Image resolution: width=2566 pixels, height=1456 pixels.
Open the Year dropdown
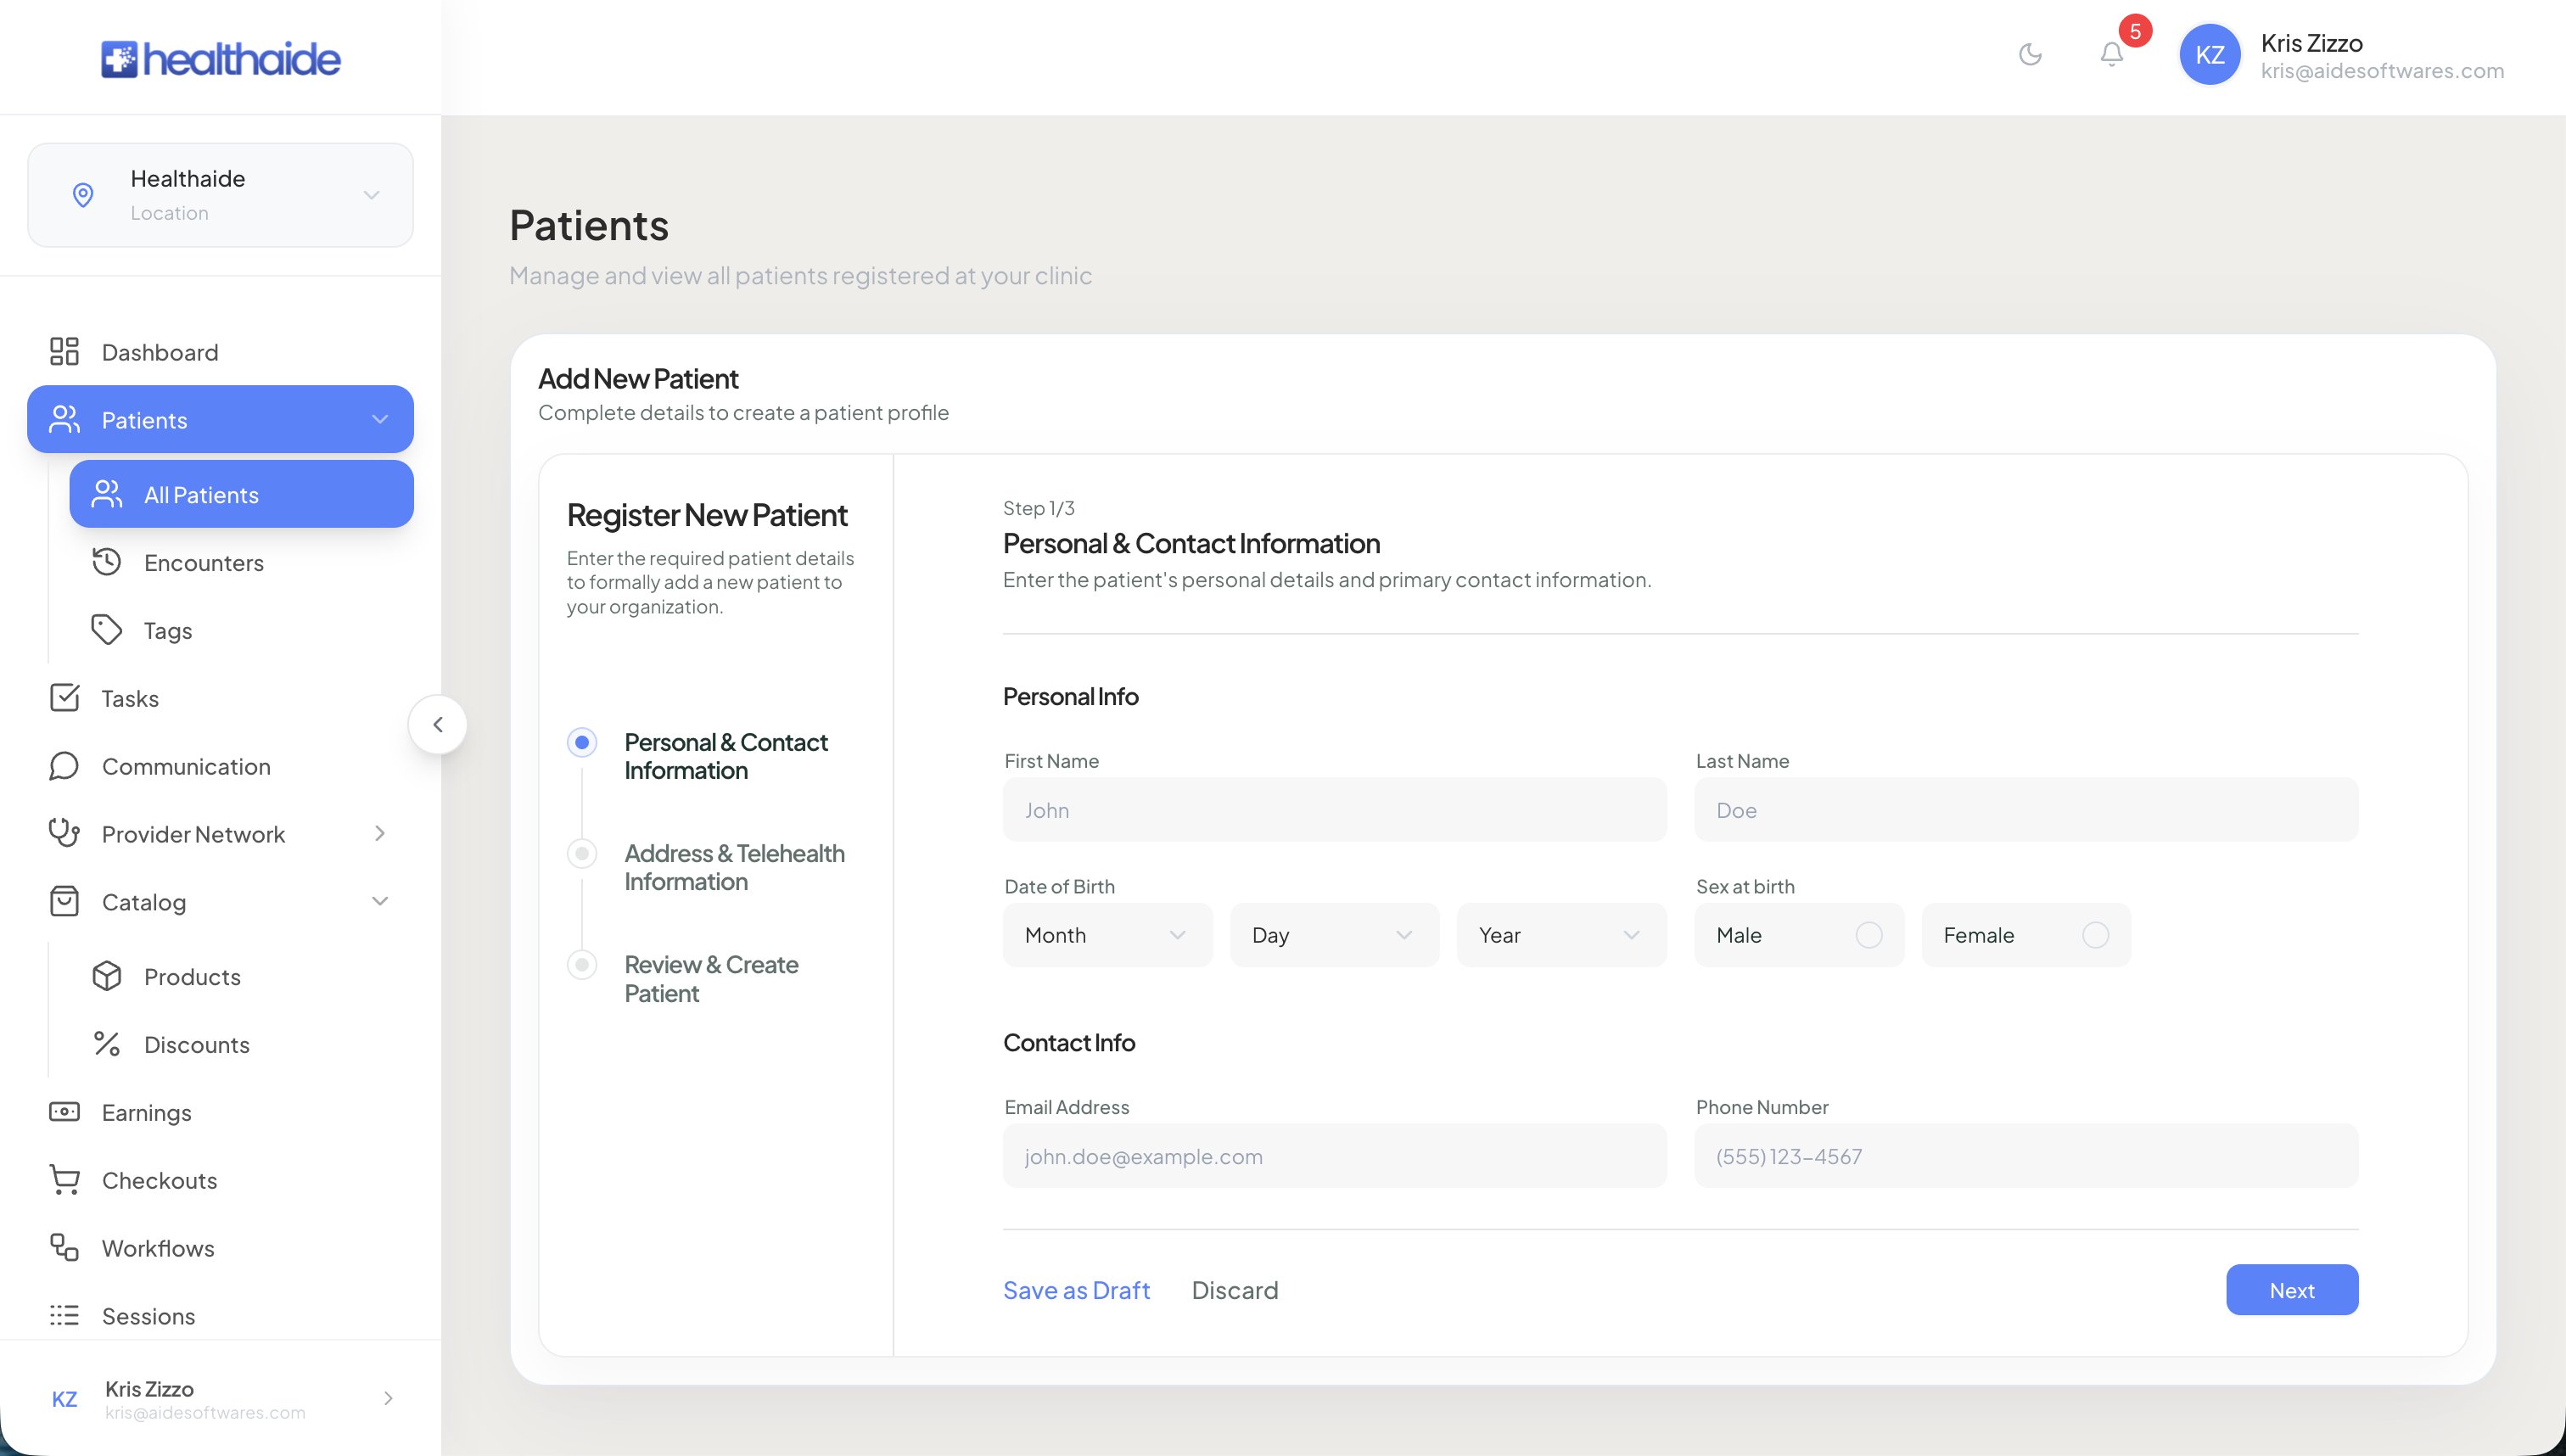(x=1561, y=935)
